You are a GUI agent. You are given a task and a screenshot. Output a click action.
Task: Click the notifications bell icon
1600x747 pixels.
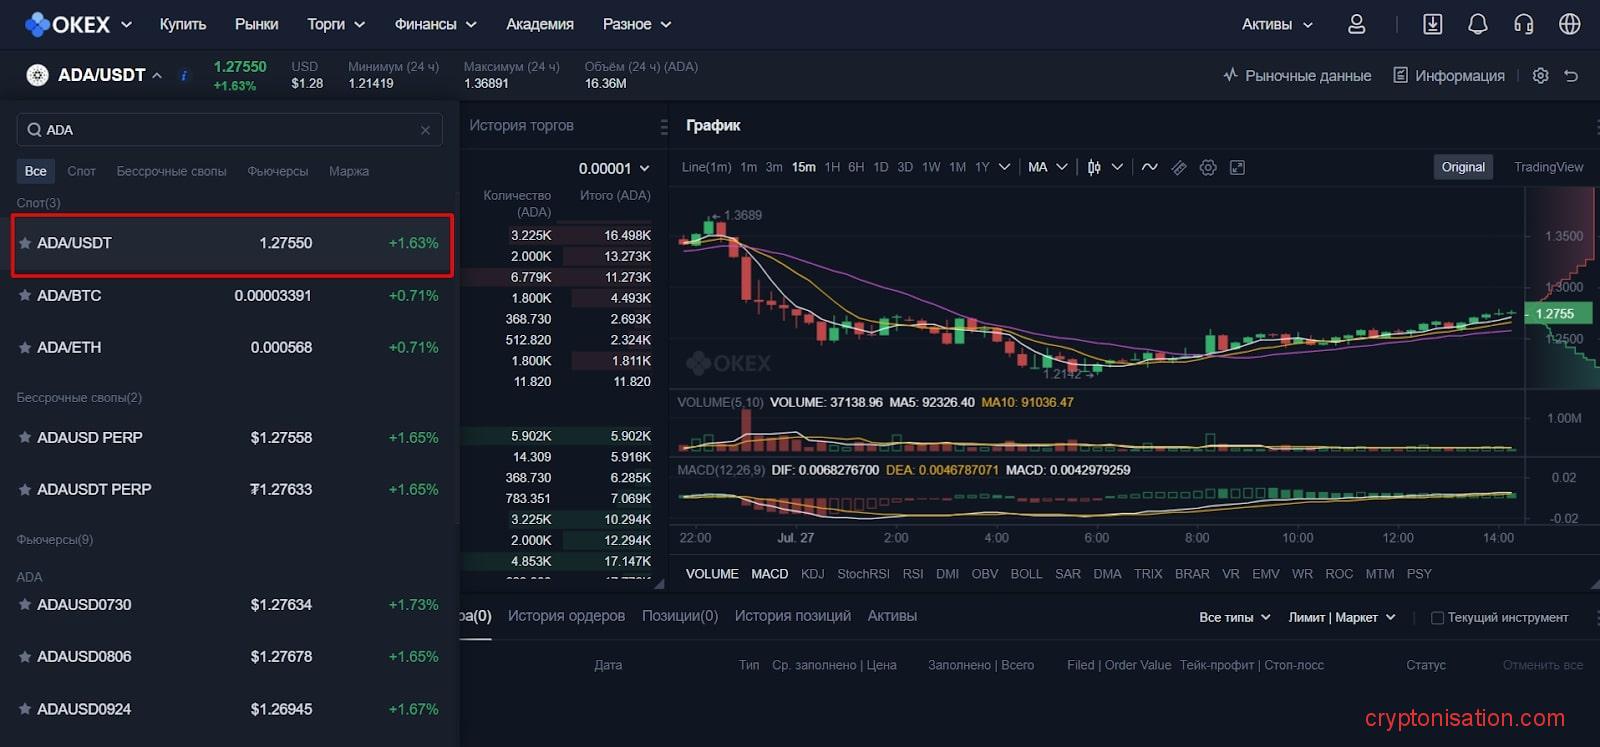[x=1477, y=24]
